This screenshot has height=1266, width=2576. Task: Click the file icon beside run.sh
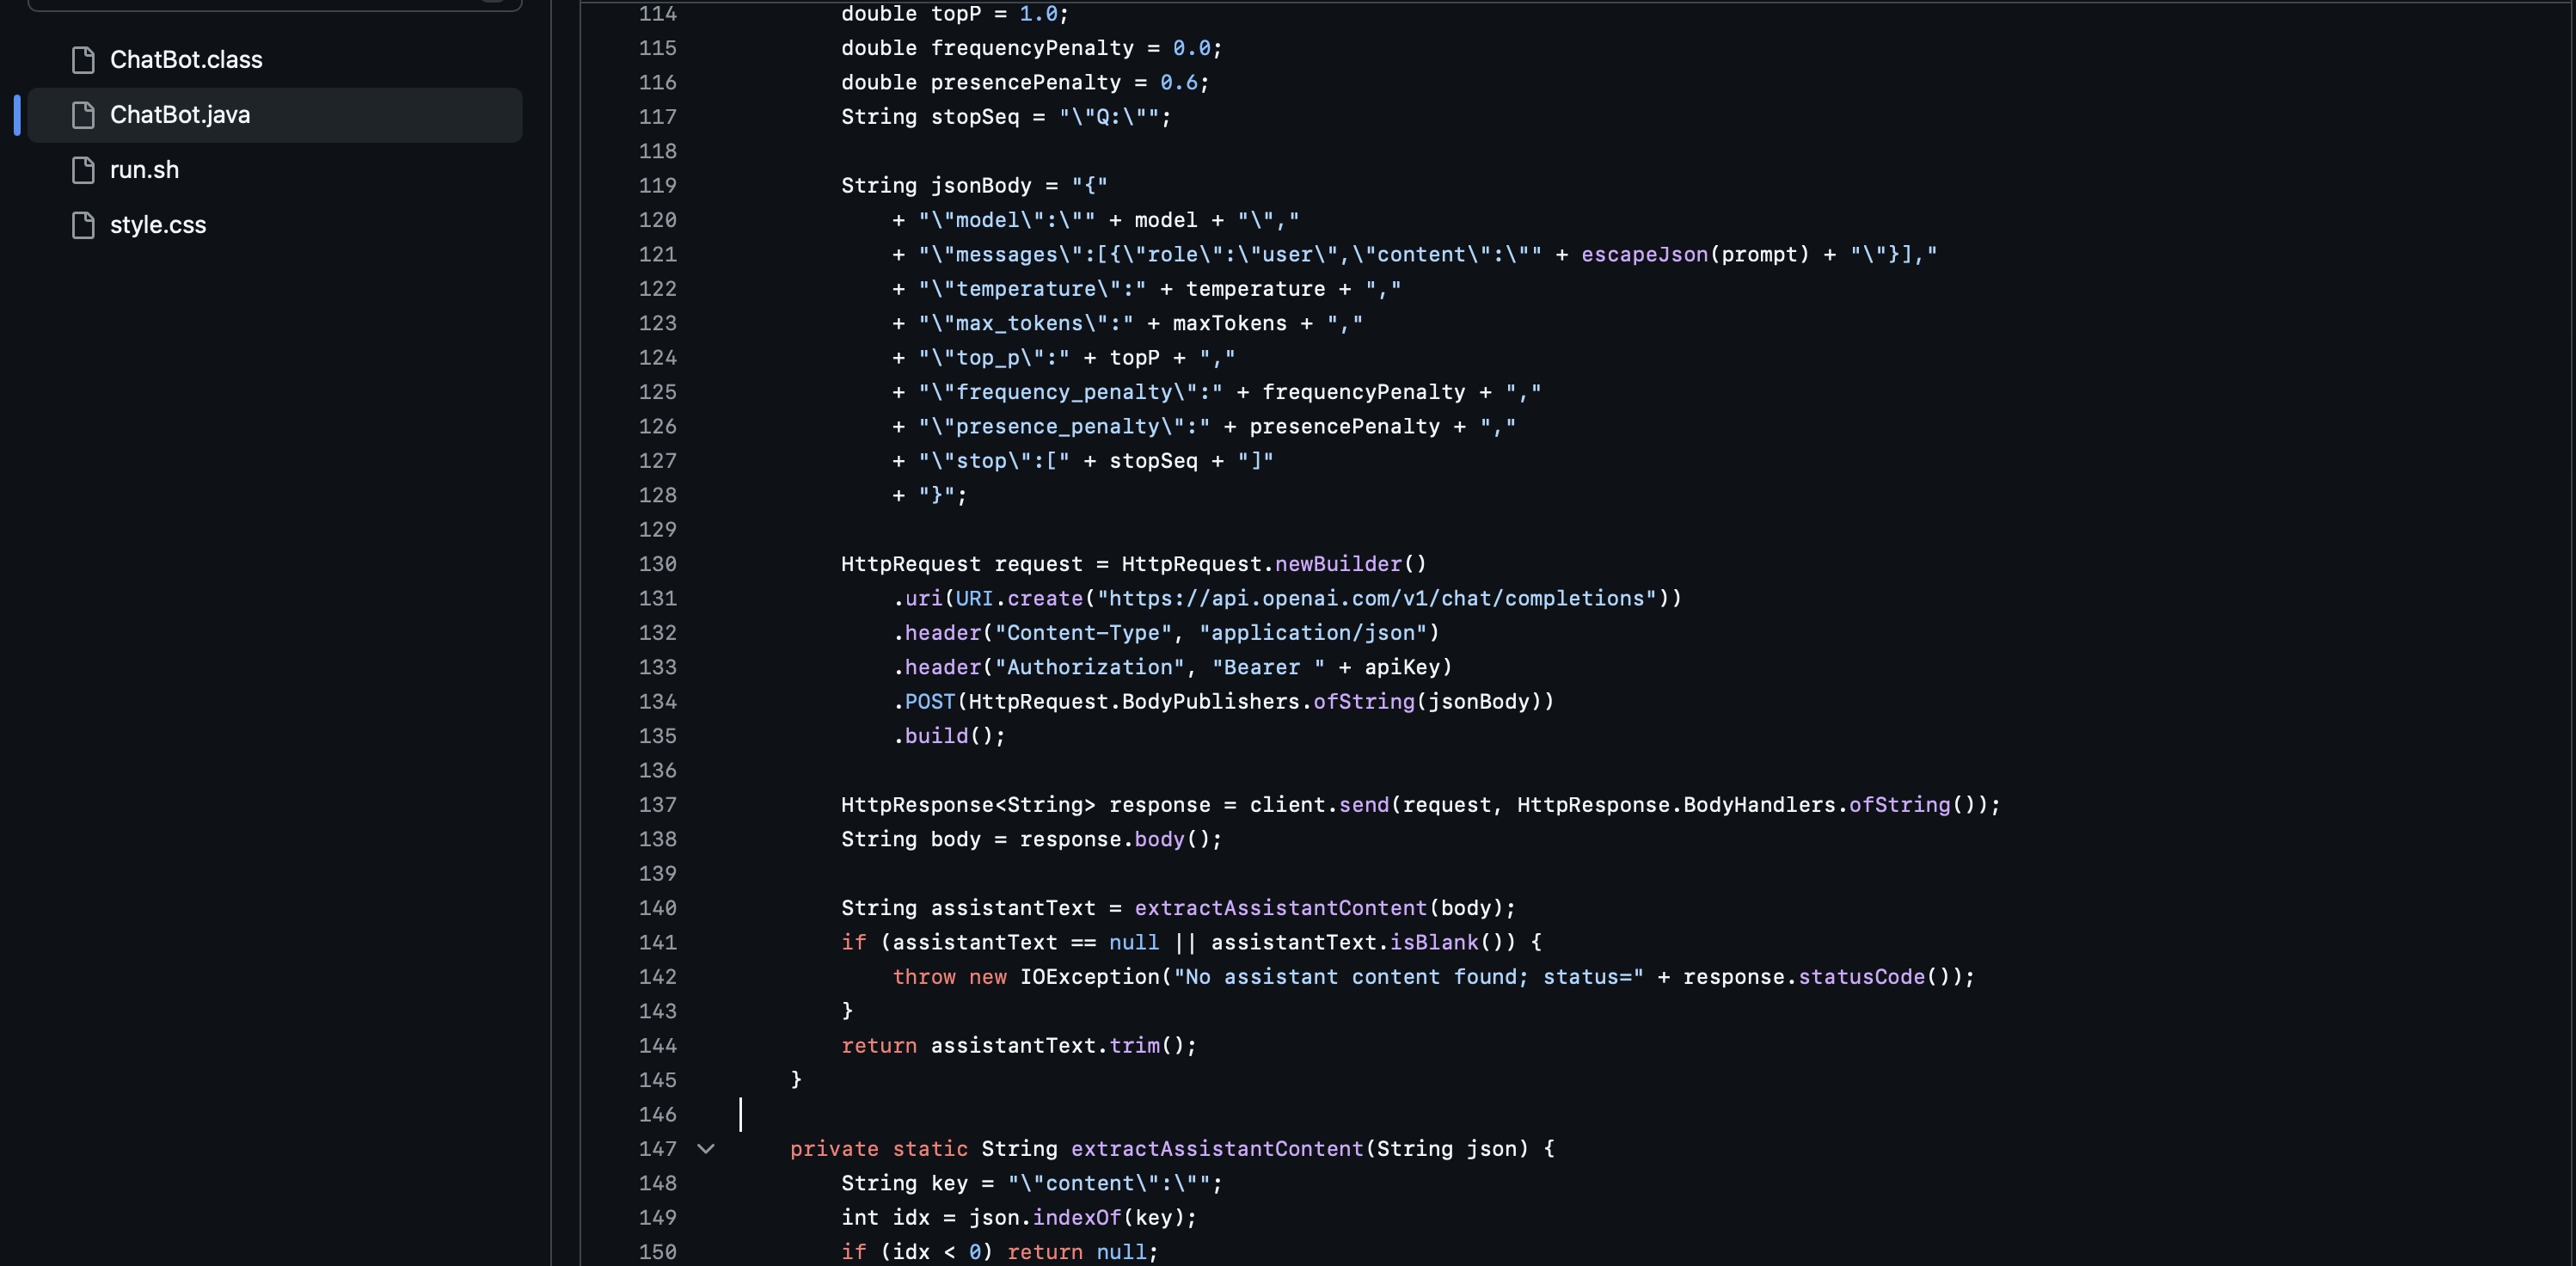pyautogui.click(x=83, y=170)
